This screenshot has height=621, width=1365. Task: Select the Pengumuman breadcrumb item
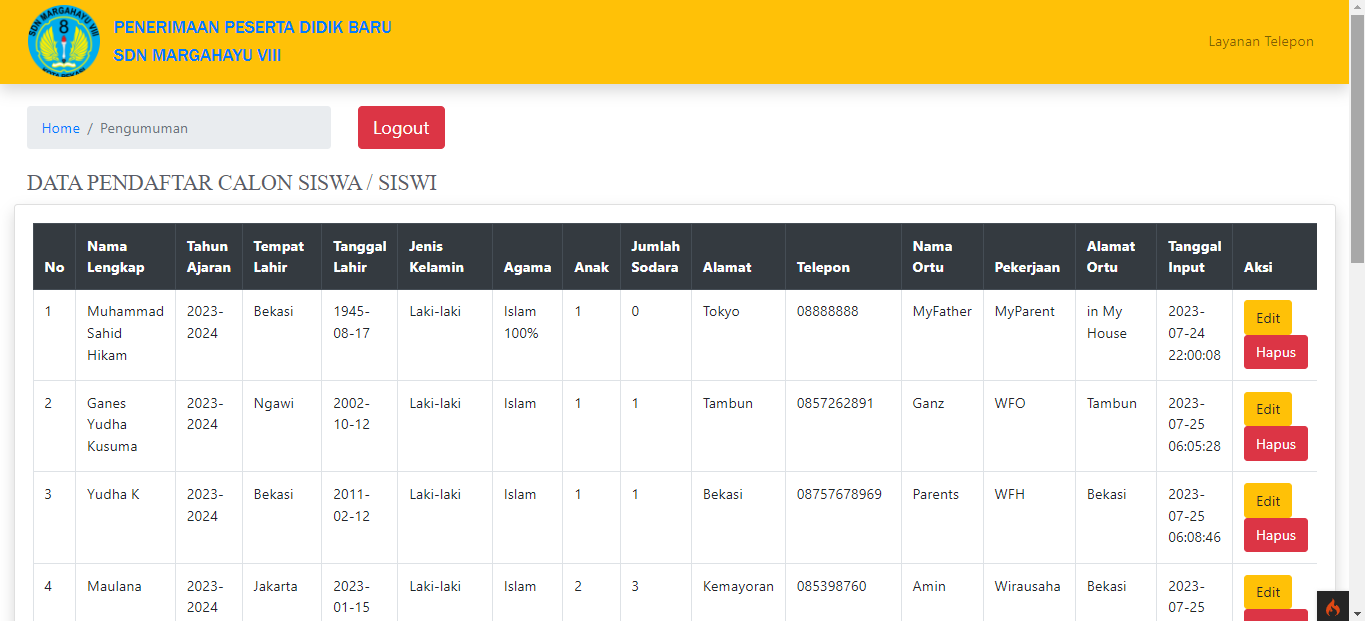point(144,128)
